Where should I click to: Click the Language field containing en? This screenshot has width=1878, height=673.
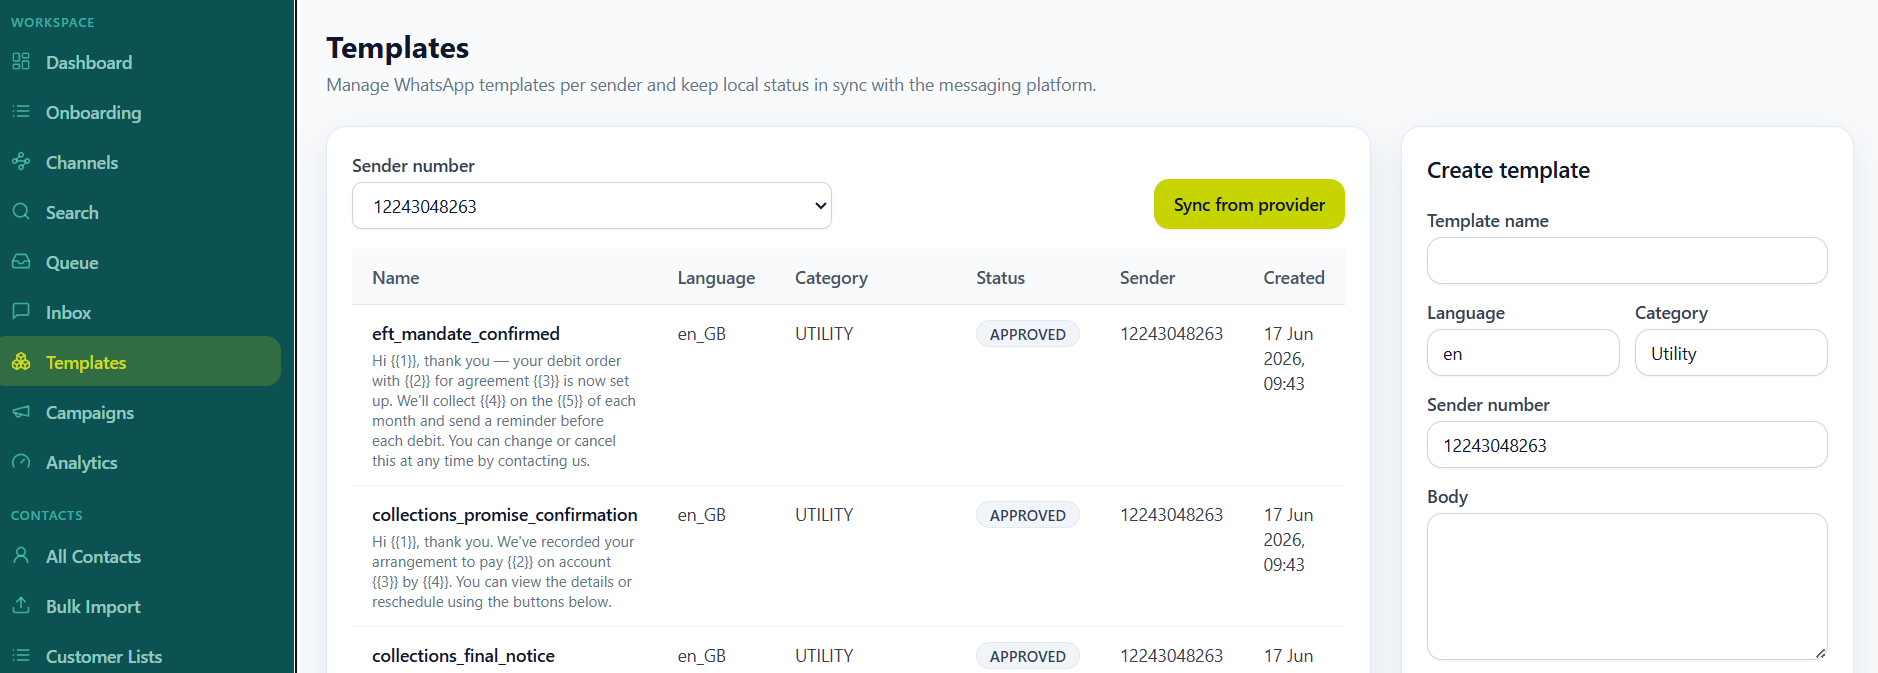point(1523,353)
